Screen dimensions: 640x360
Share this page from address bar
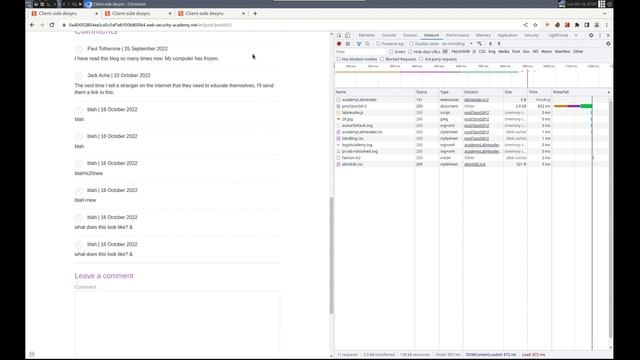pyautogui.click(x=525, y=25)
